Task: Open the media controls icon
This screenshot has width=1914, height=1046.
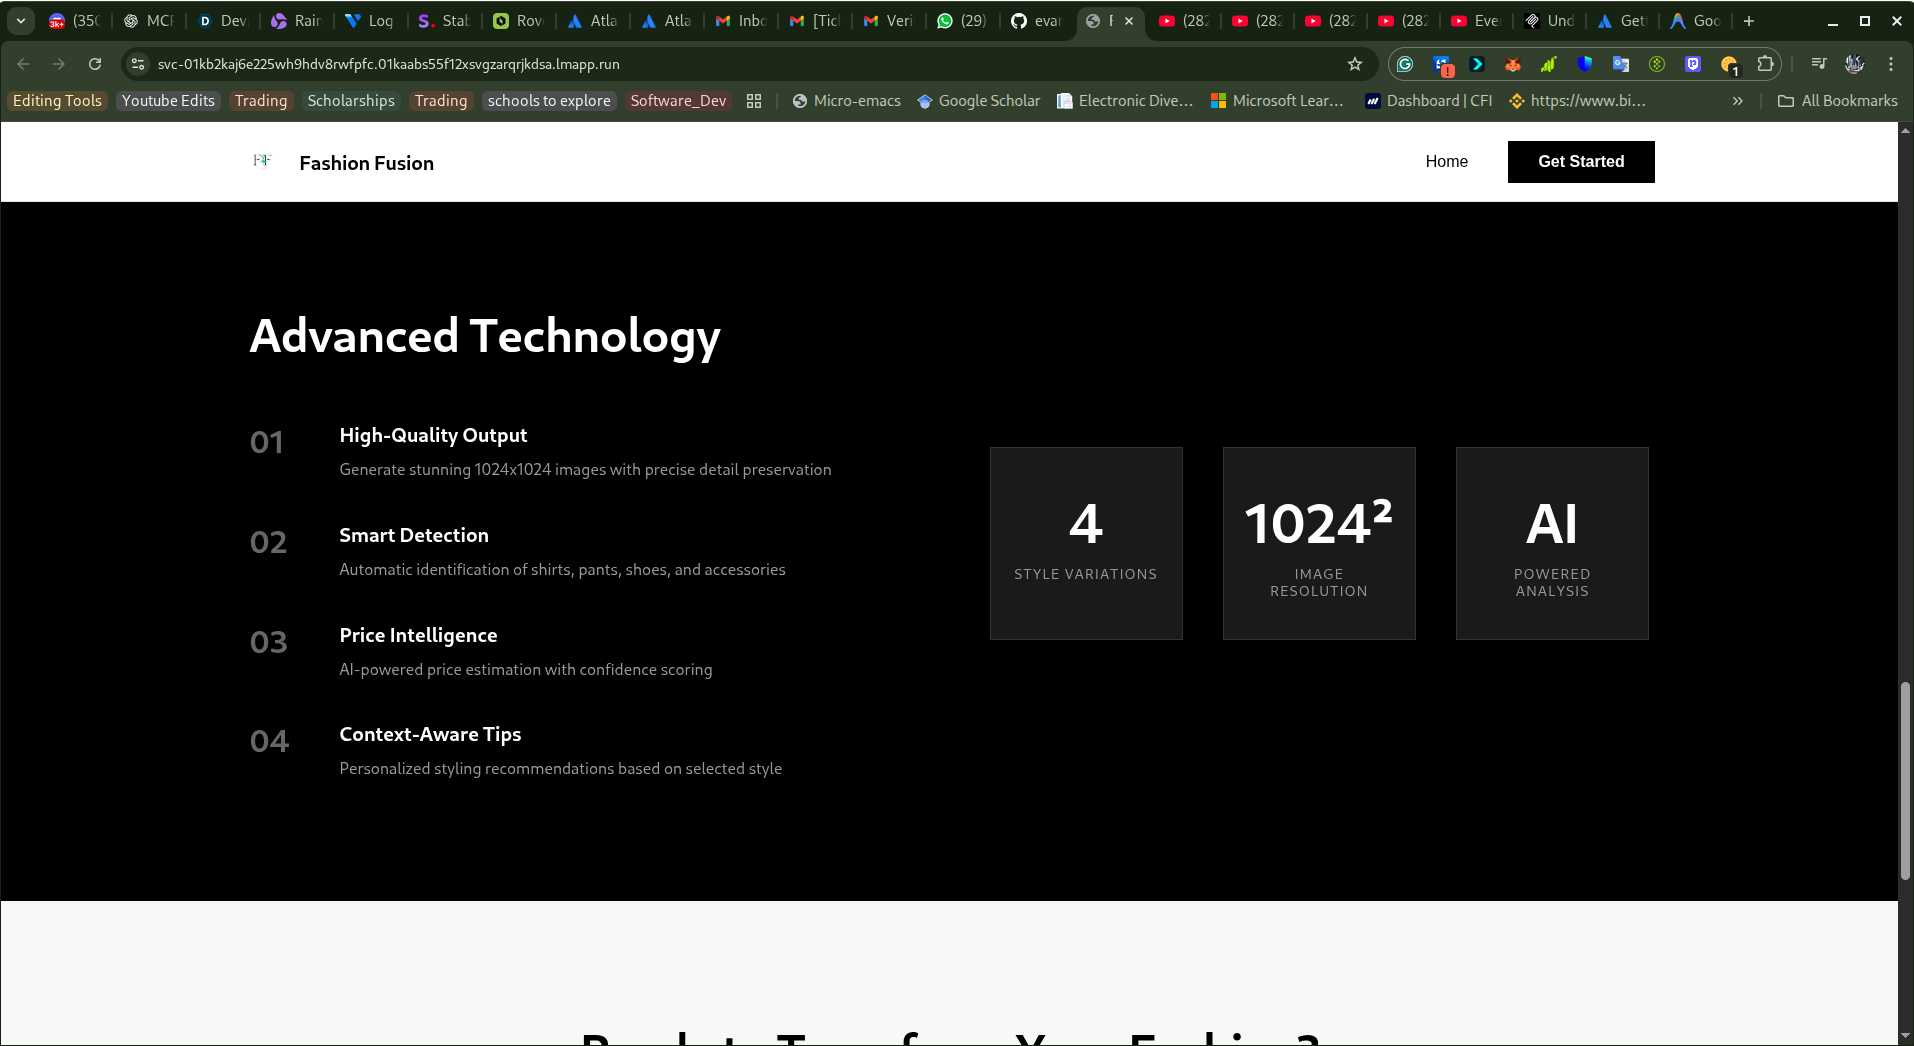Action: coord(1819,64)
